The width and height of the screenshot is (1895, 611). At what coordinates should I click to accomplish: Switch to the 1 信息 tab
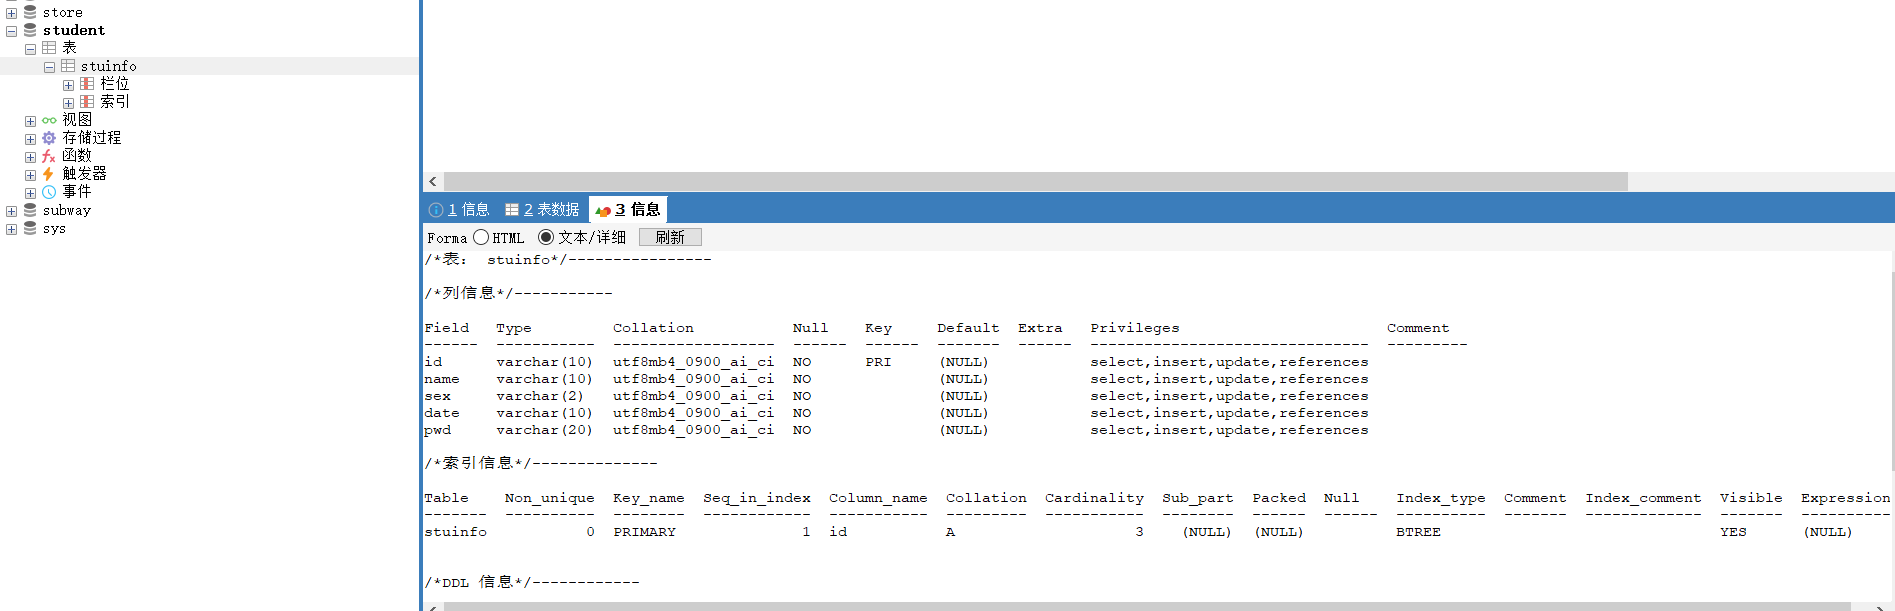459,209
